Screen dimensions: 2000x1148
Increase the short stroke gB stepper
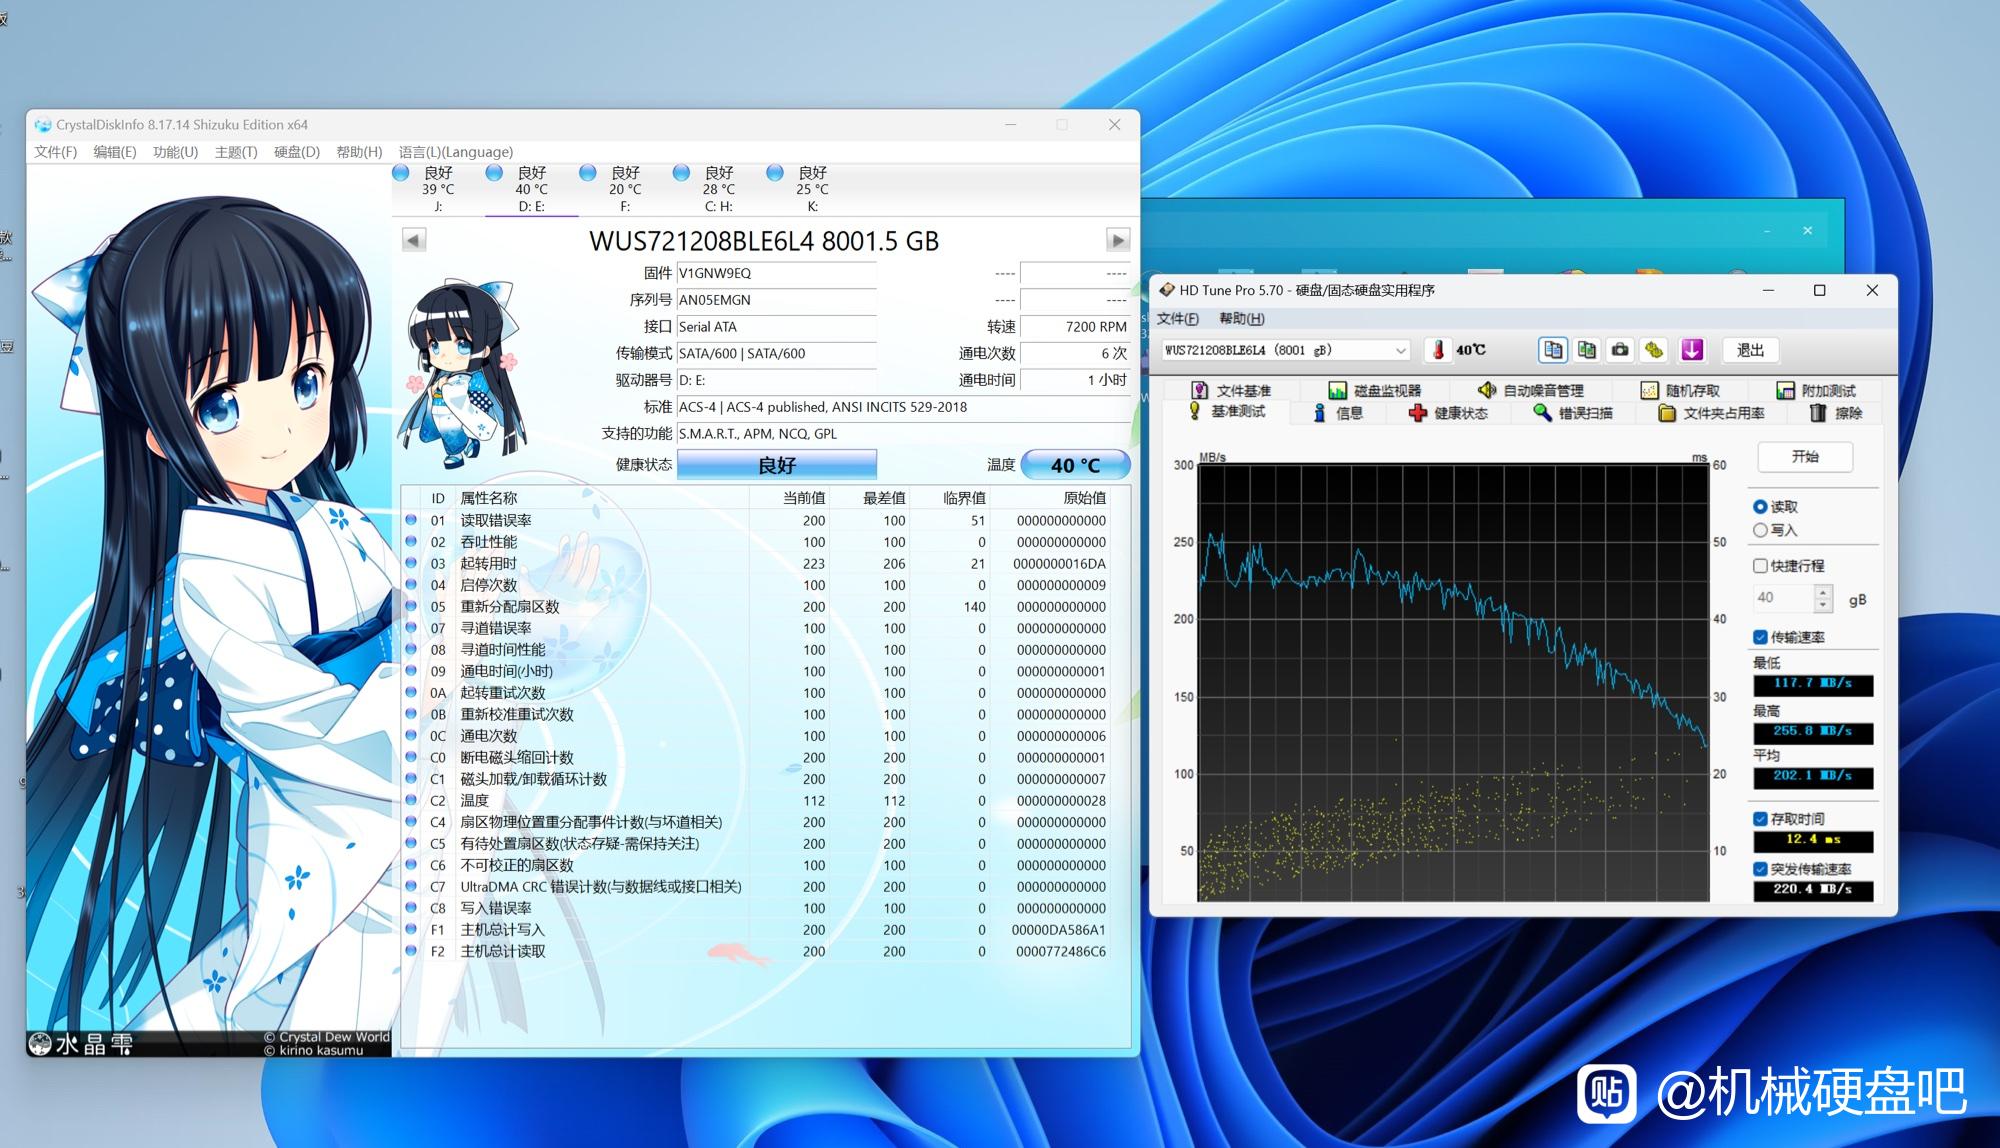(x=1823, y=592)
